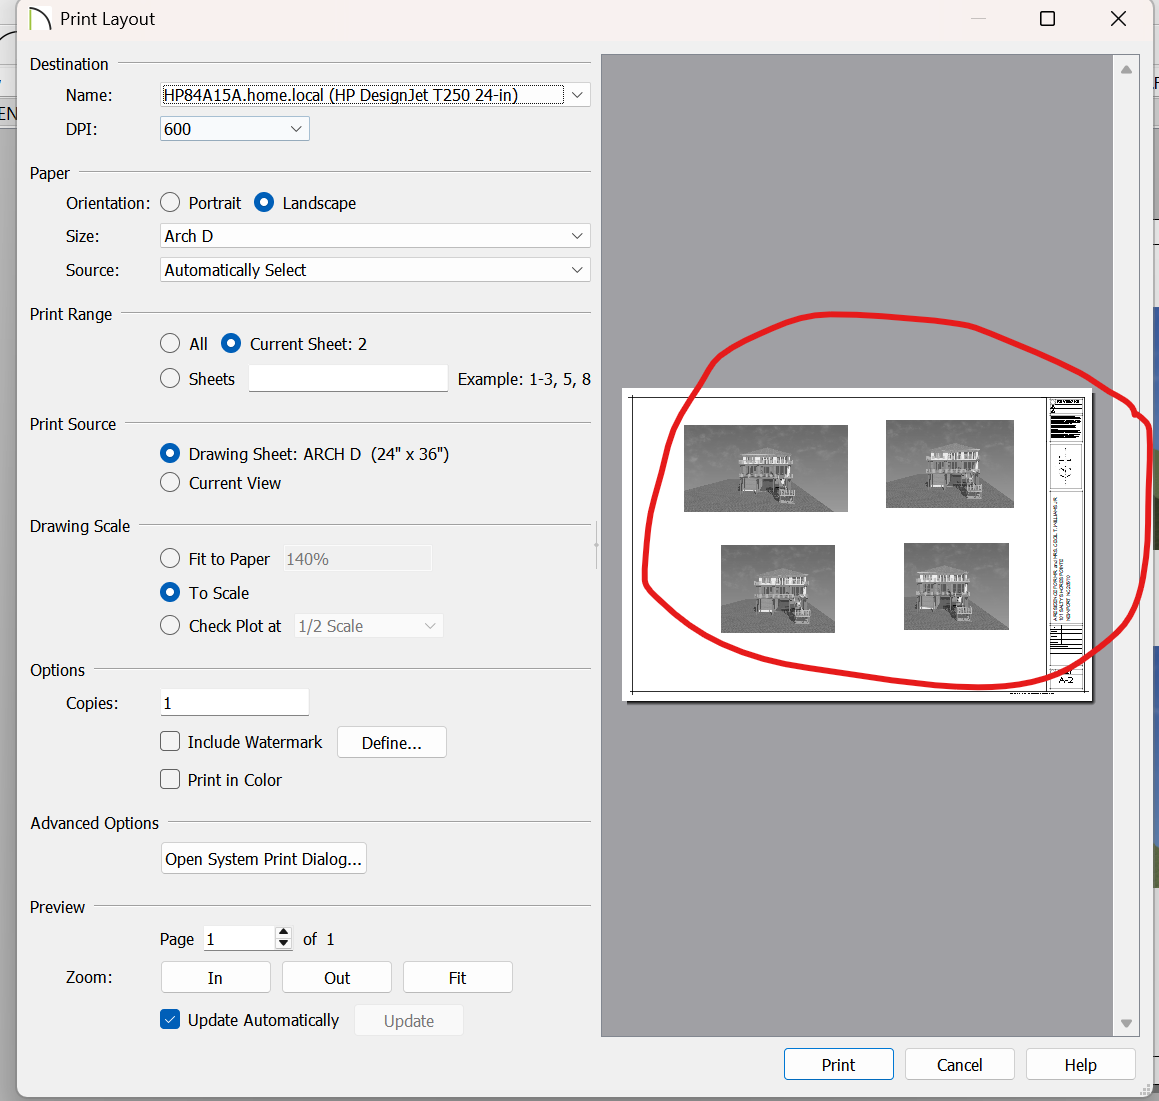The image size is (1159, 1101).
Task: Zoom In on the preview
Action: (215, 978)
